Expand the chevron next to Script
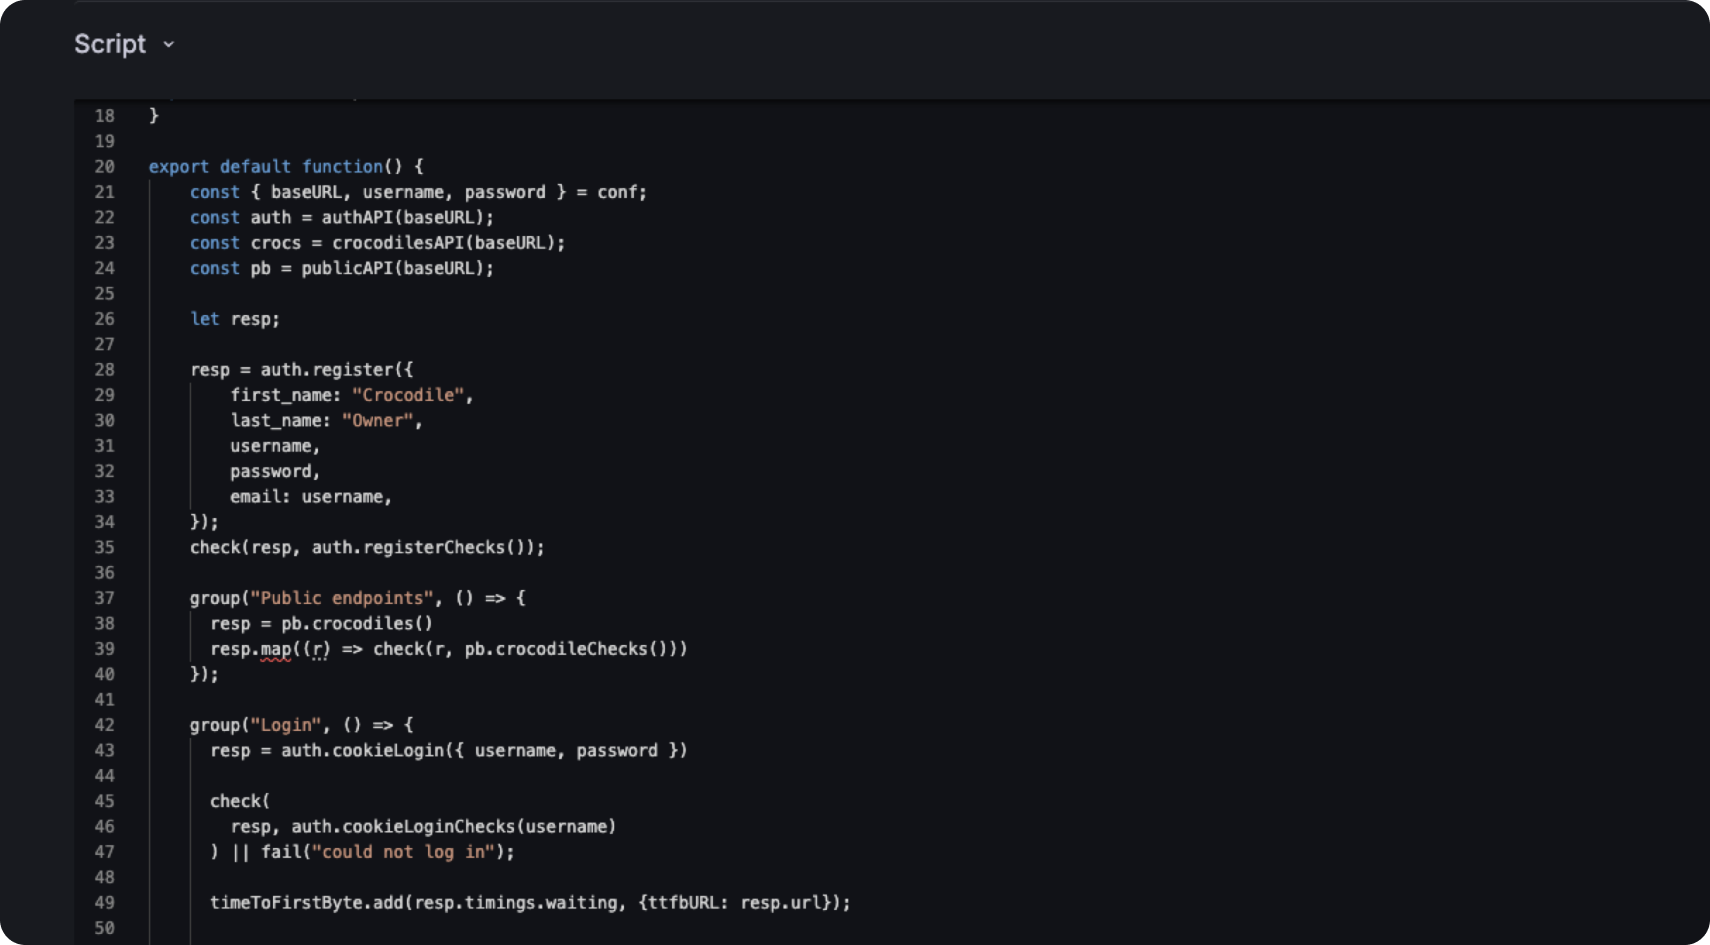This screenshot has width=1710, height=945. [167, 45]
